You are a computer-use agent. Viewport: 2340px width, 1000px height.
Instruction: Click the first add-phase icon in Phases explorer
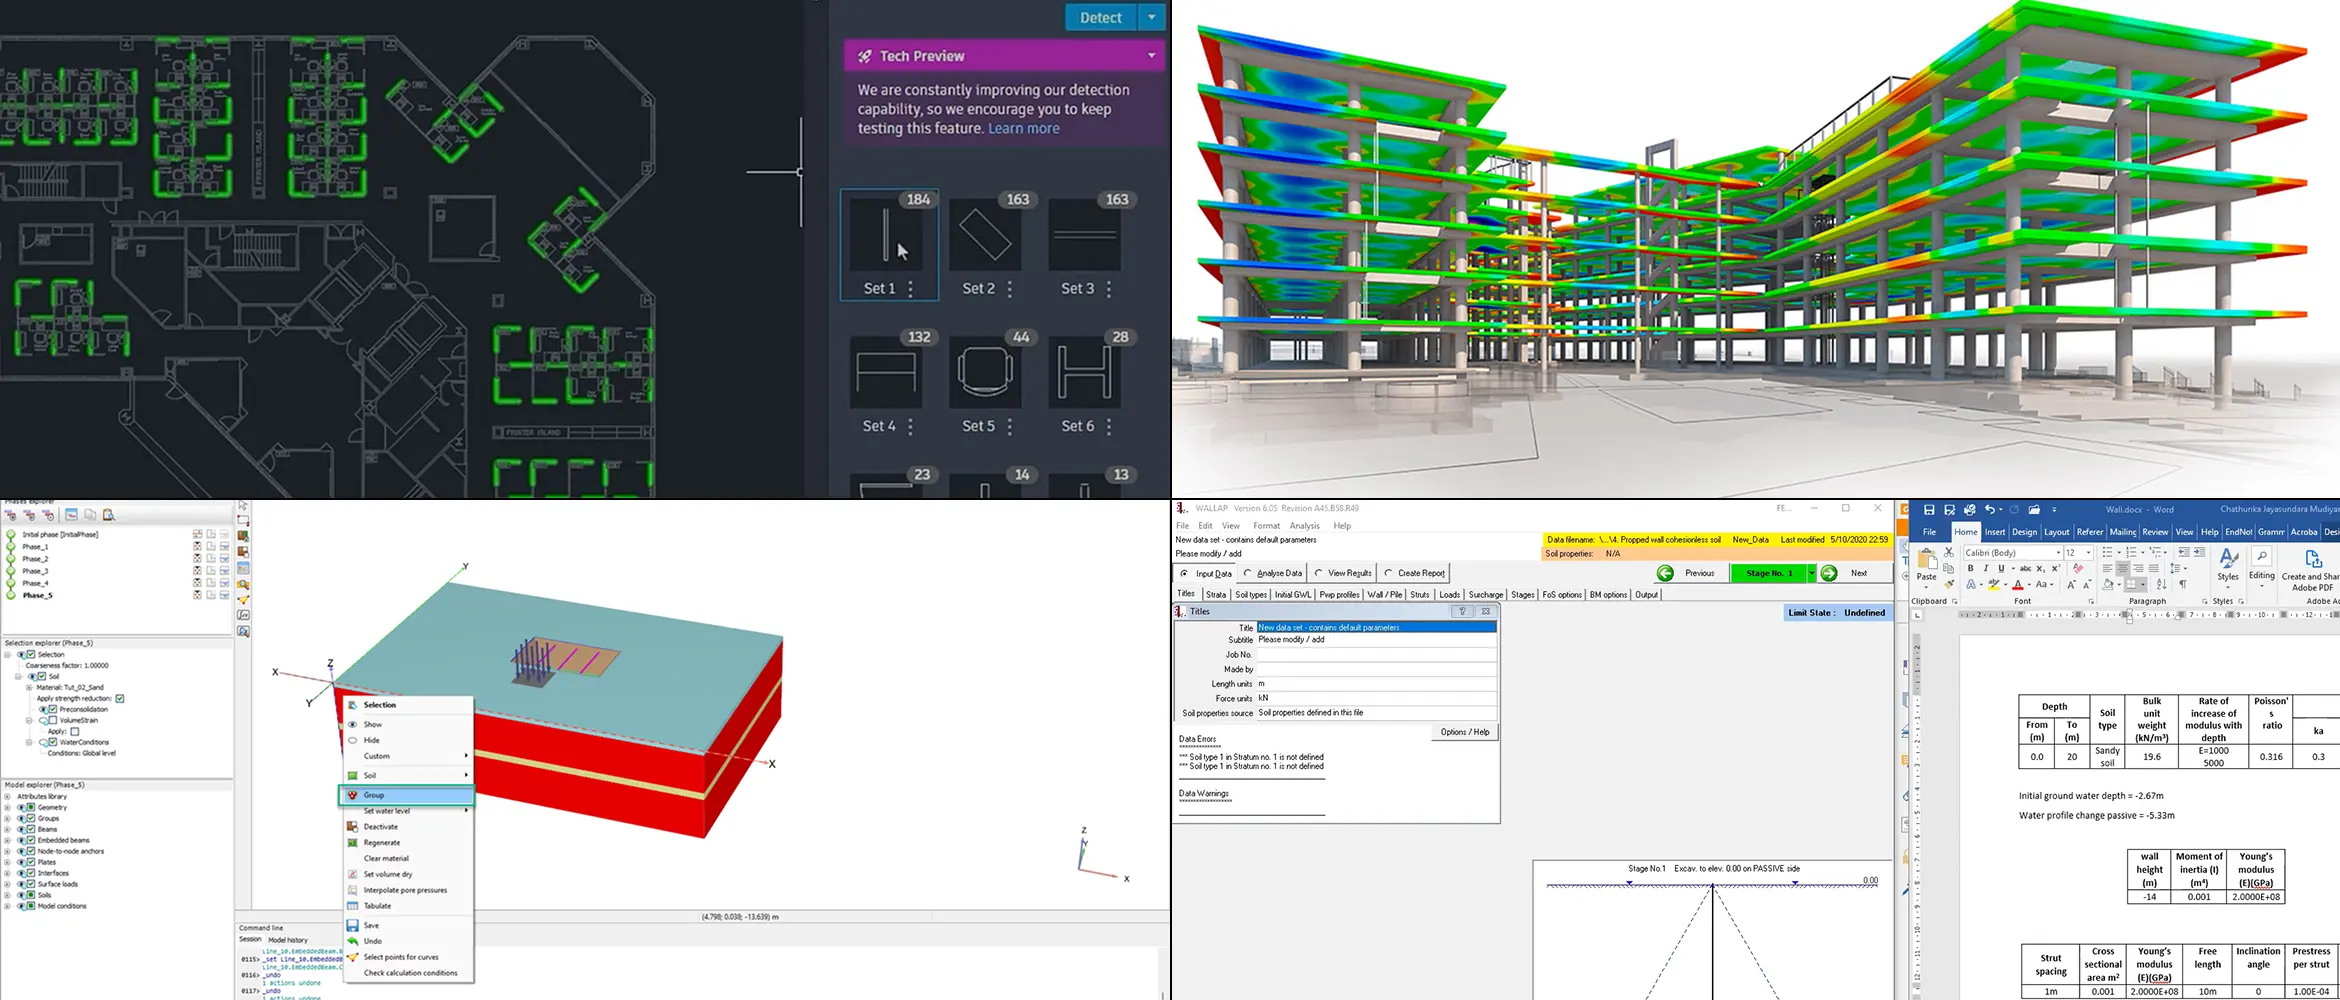pyautogui.click(x=11, y=515)
